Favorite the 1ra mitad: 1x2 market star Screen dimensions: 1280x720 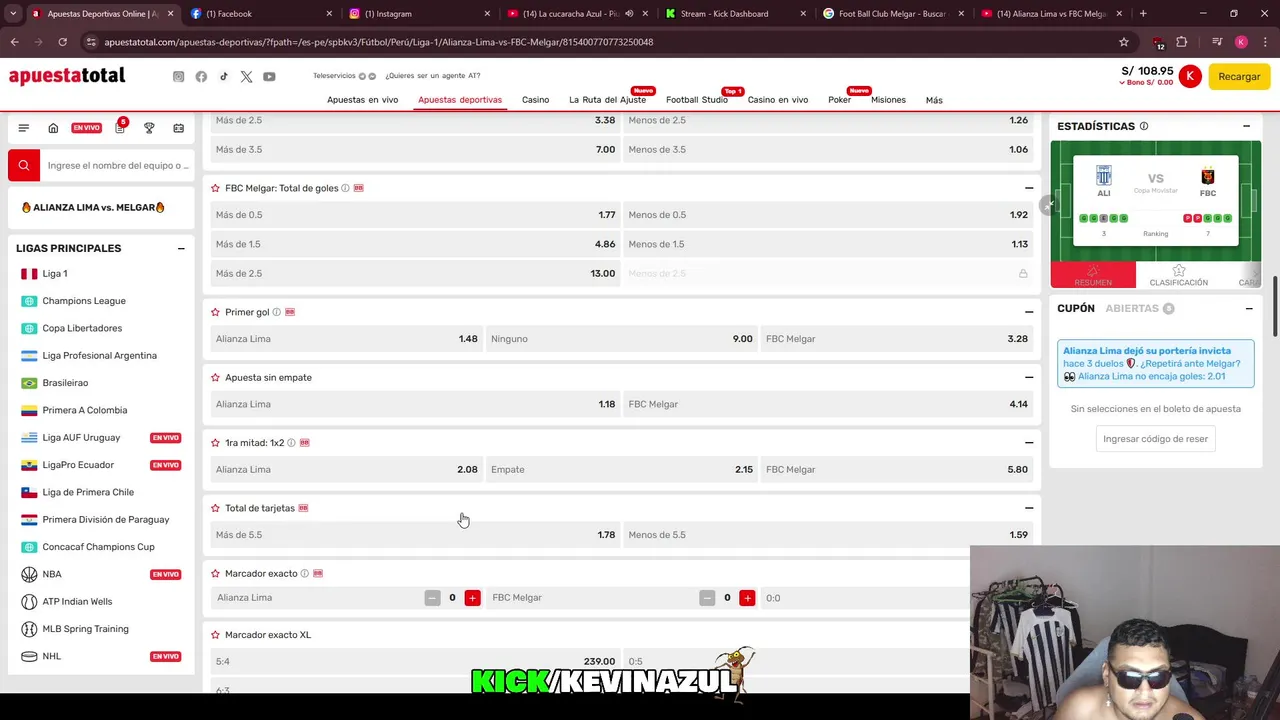215,442
